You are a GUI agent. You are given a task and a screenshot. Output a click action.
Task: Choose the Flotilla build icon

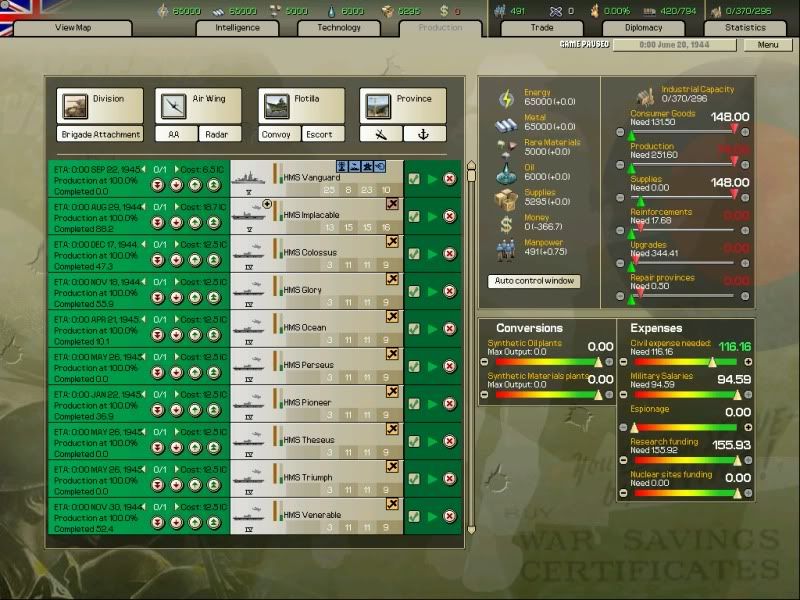tap(301, 105)
